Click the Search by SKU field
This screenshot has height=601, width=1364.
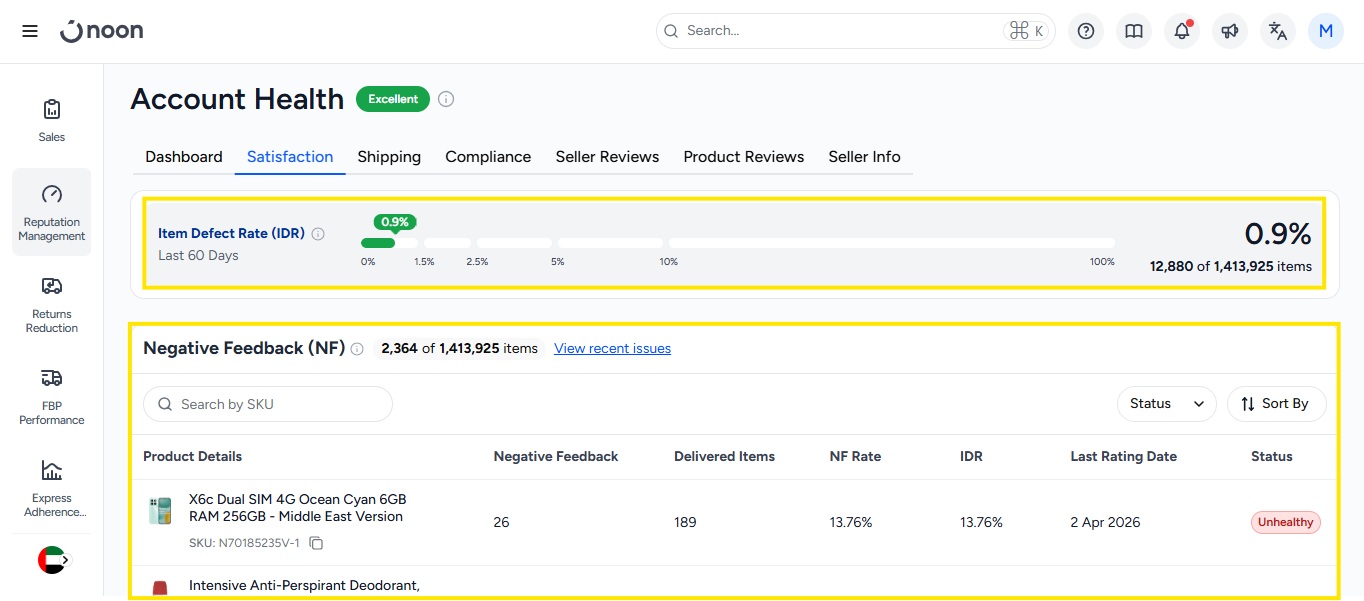click(x=268, y=404)
